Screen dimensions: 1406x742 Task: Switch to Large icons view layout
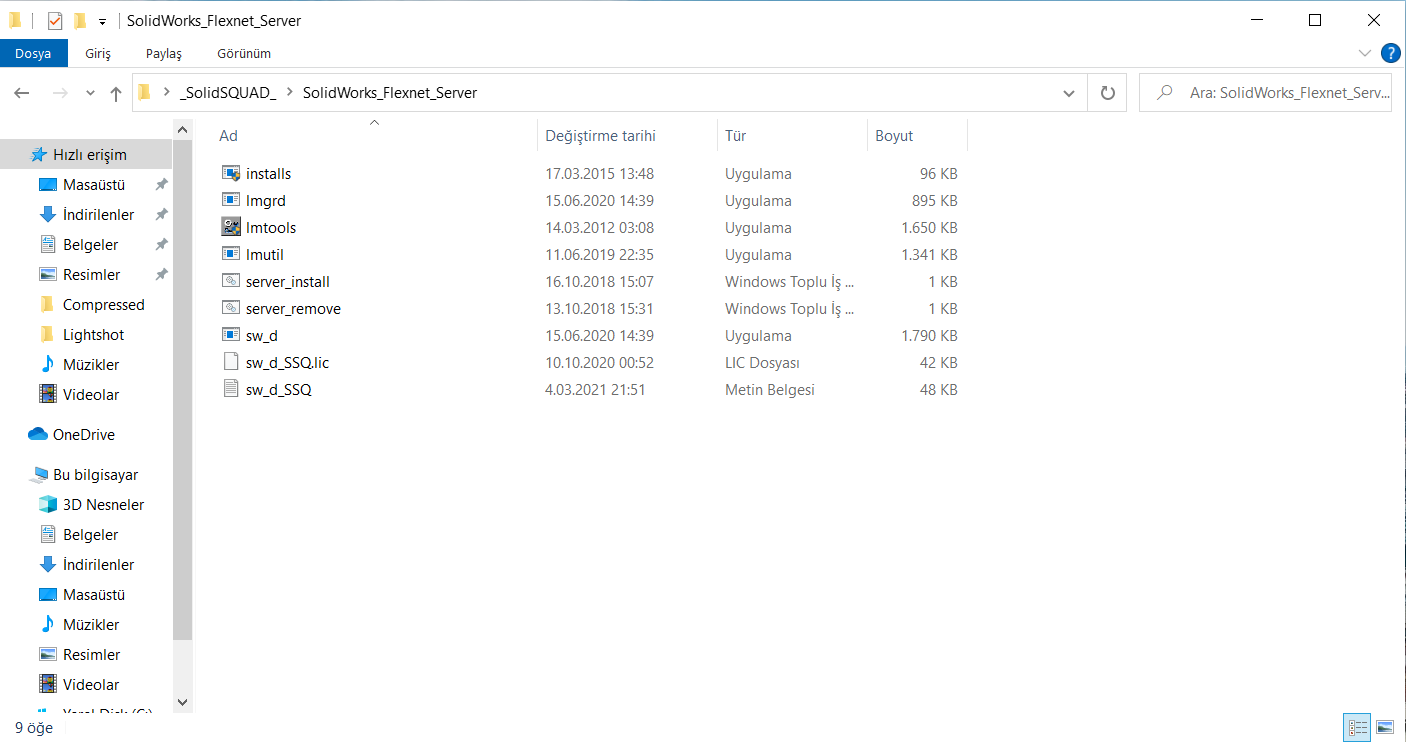click(x=1385, y=727)
